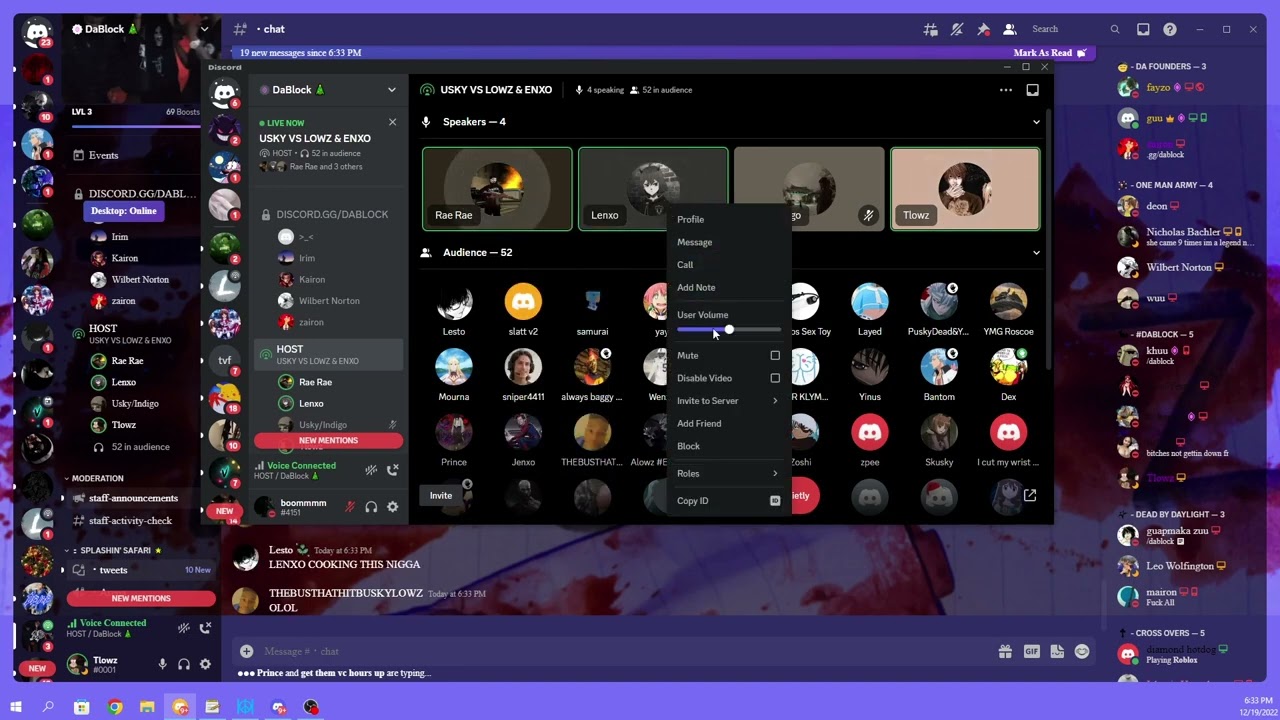Select Copy ID in context menu
Image resolution: width=1280 pixels, height=720 pixels.
728,500
